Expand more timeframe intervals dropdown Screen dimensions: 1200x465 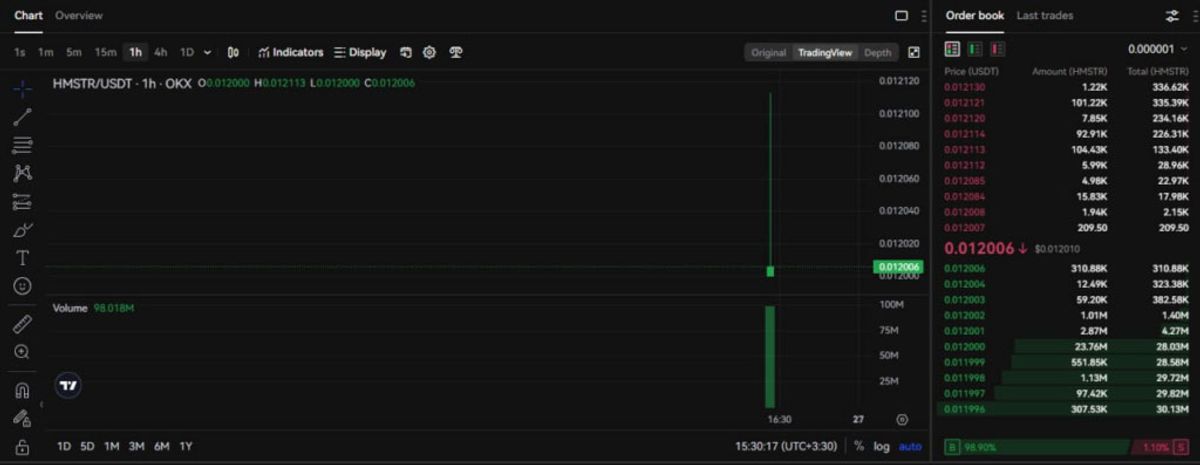click(207, 52)
